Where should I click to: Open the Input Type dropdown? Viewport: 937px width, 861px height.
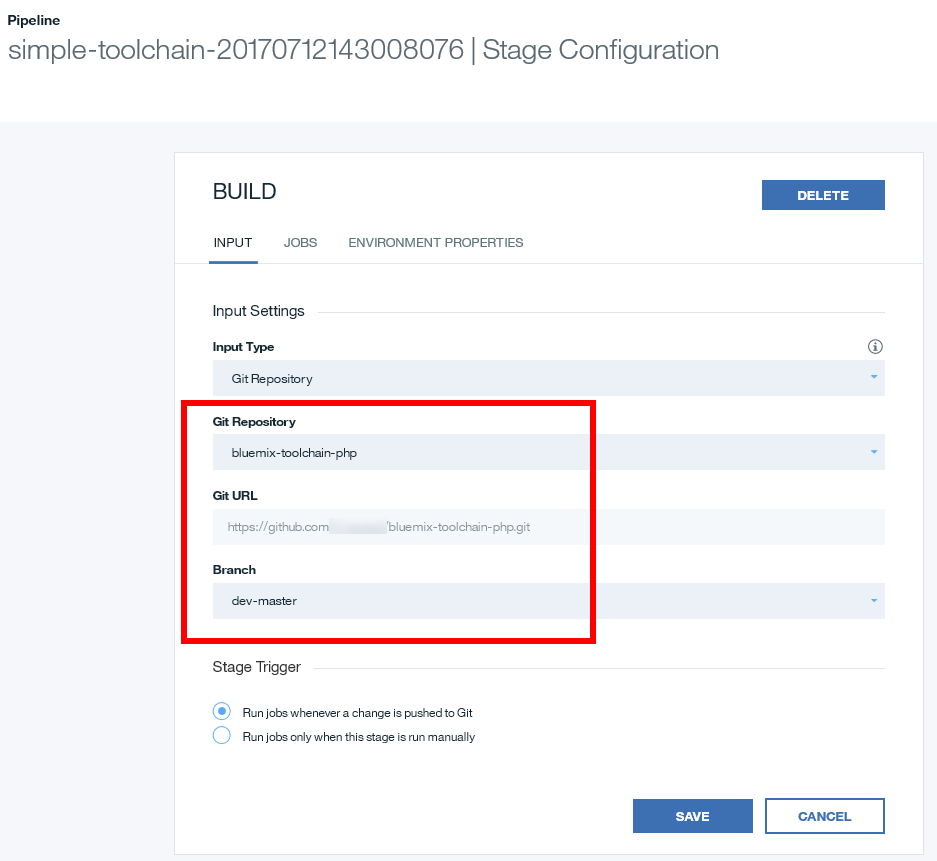tap(549, 378)
